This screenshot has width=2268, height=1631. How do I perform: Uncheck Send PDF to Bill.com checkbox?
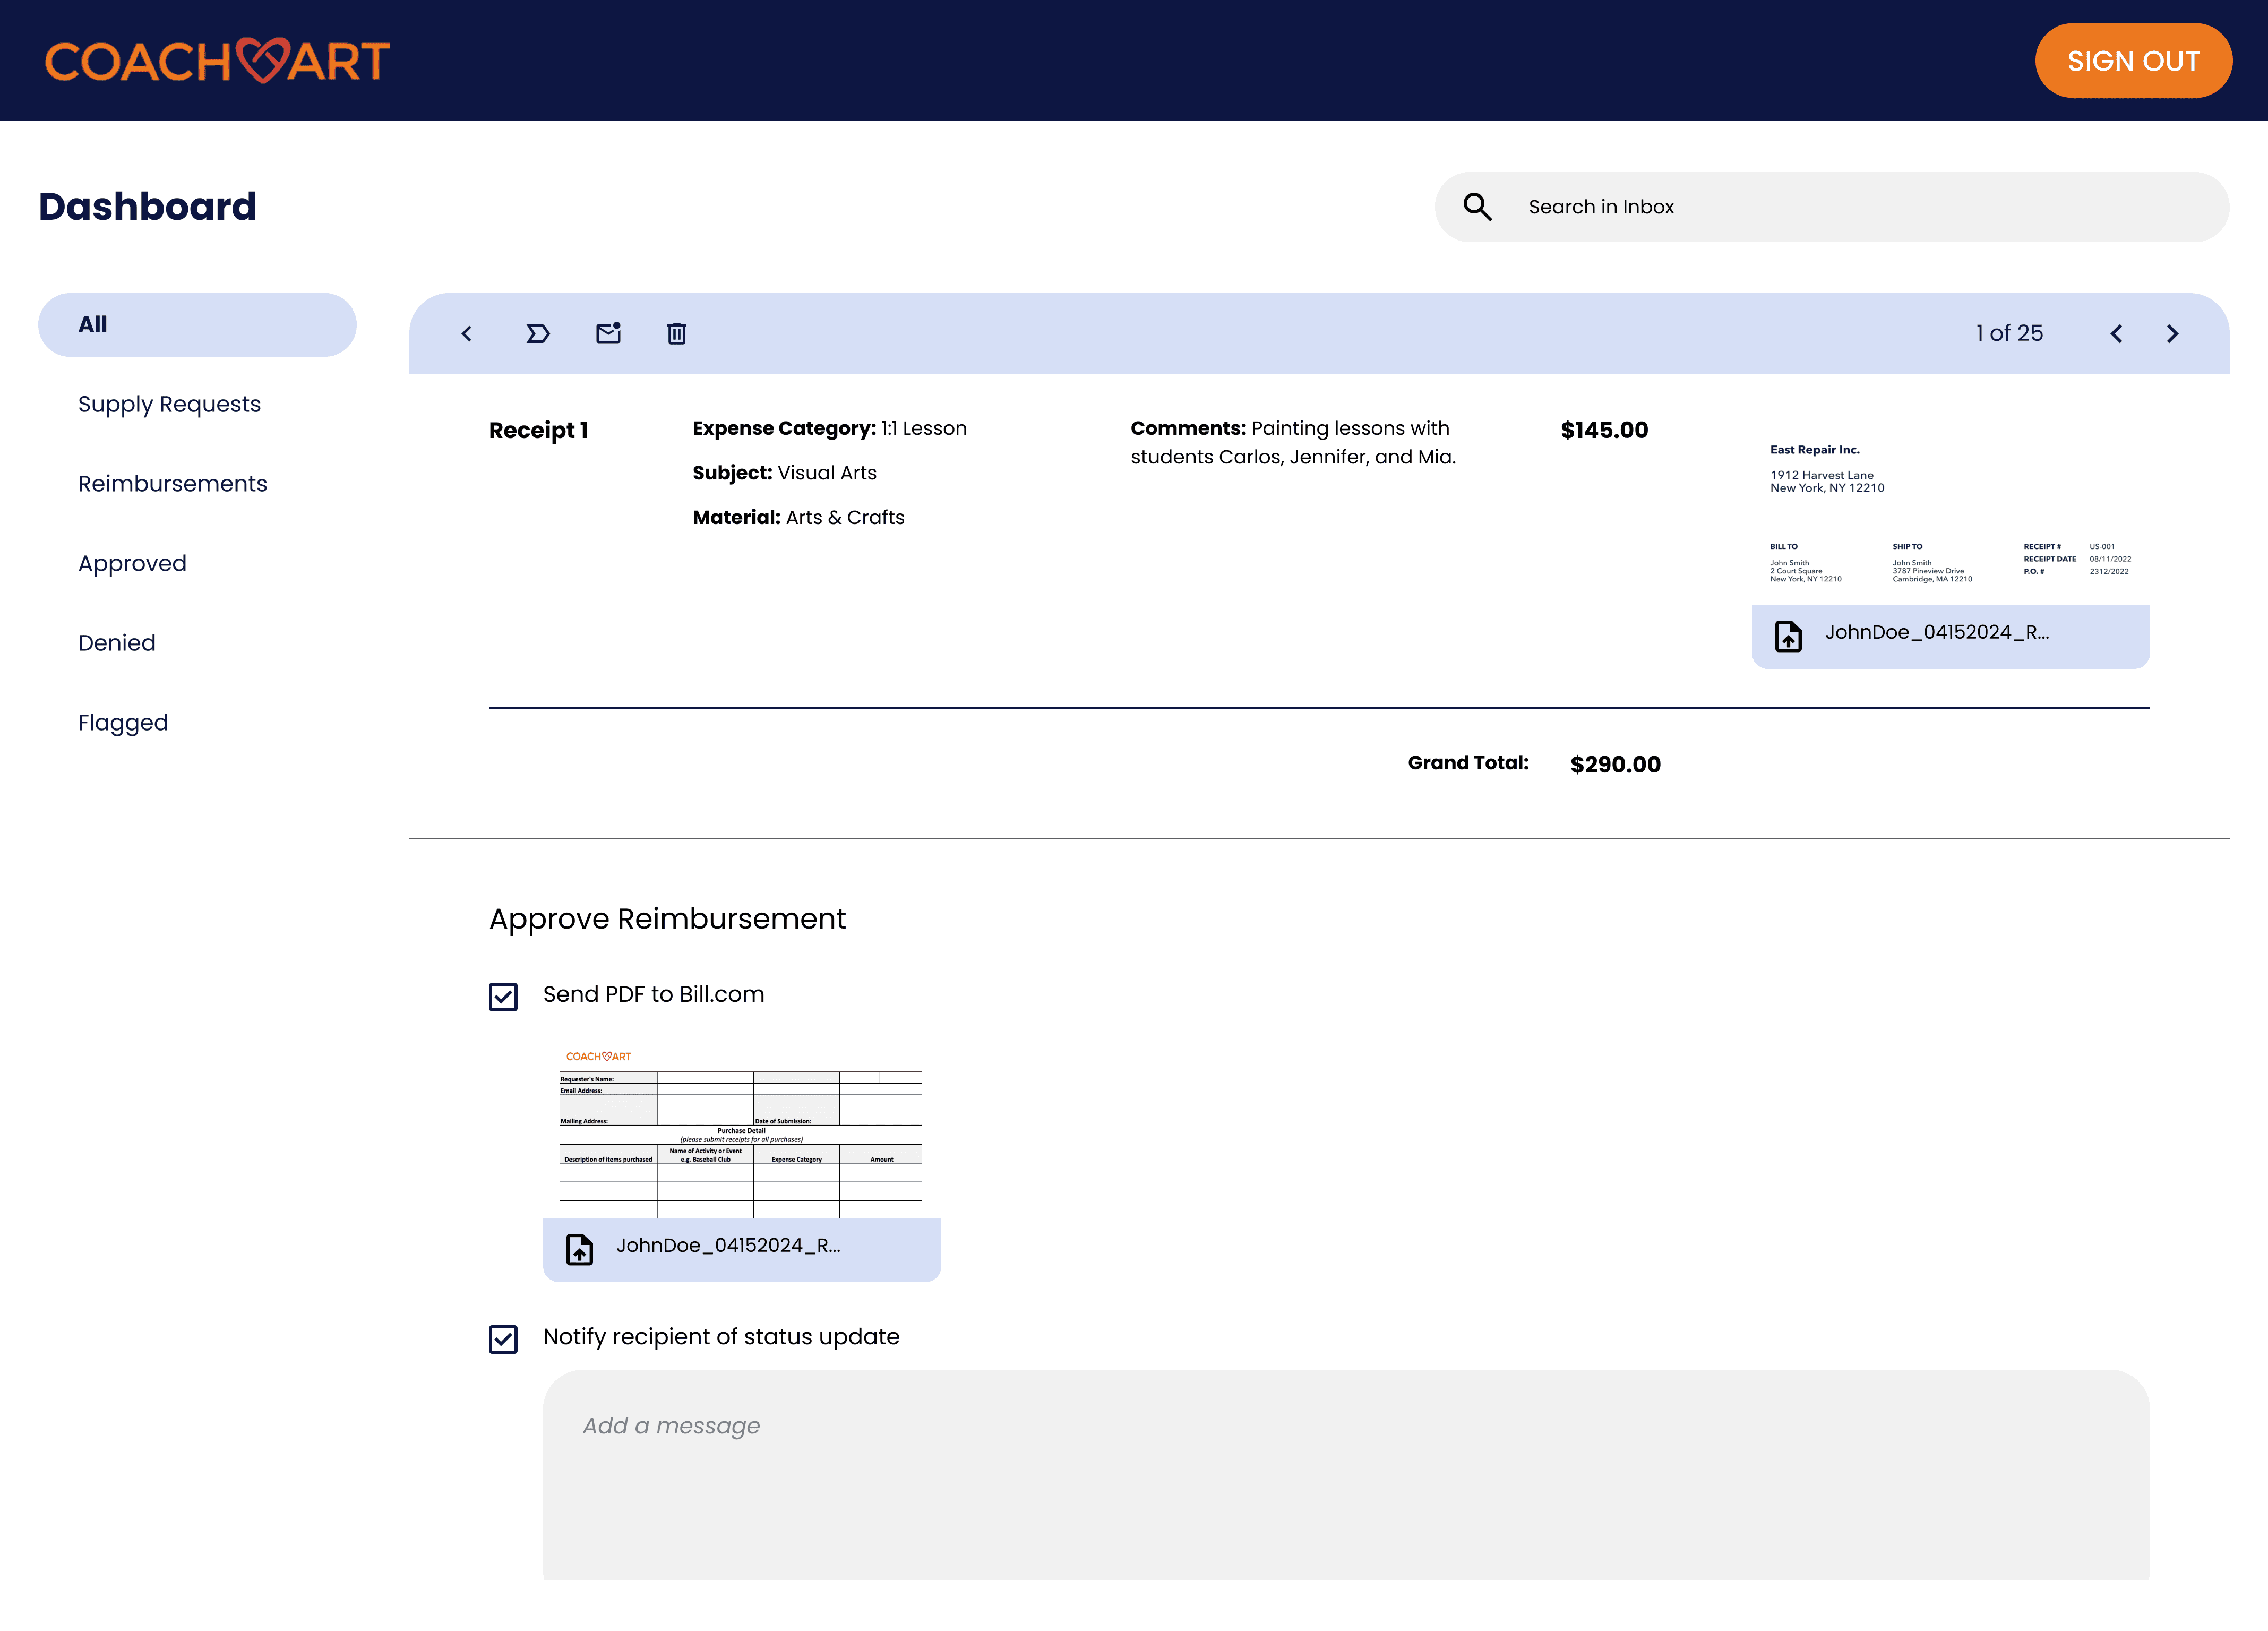[x=503, y=997]
